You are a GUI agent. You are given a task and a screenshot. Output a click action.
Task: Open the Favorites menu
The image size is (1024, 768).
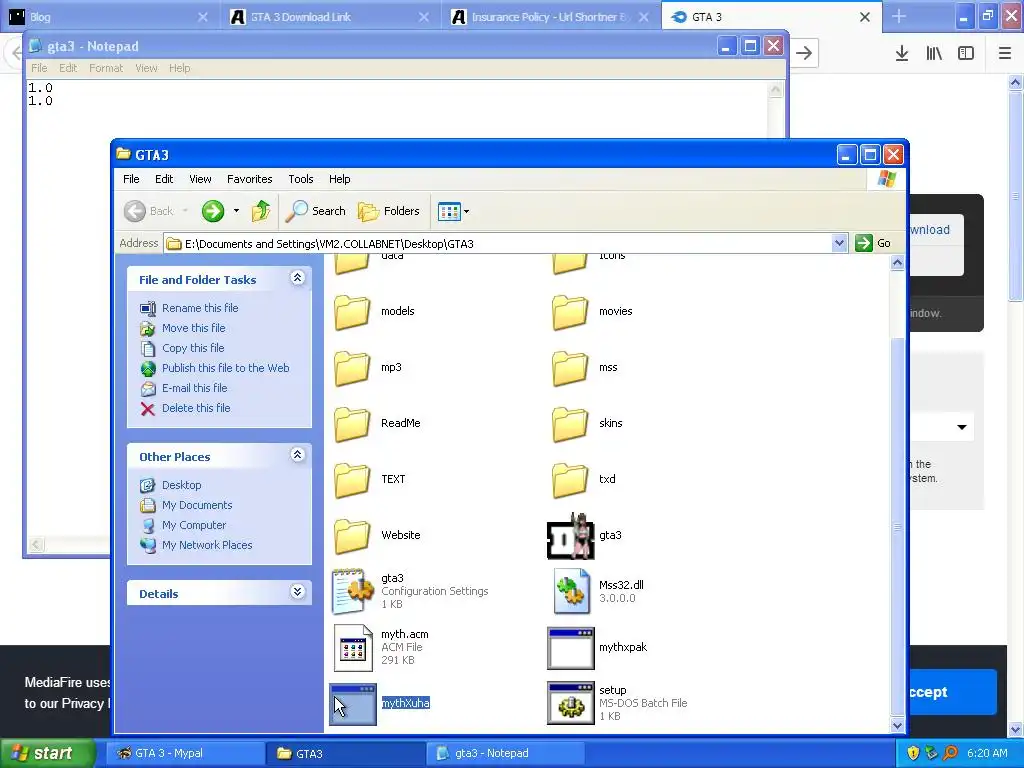[x=249, y=179]
